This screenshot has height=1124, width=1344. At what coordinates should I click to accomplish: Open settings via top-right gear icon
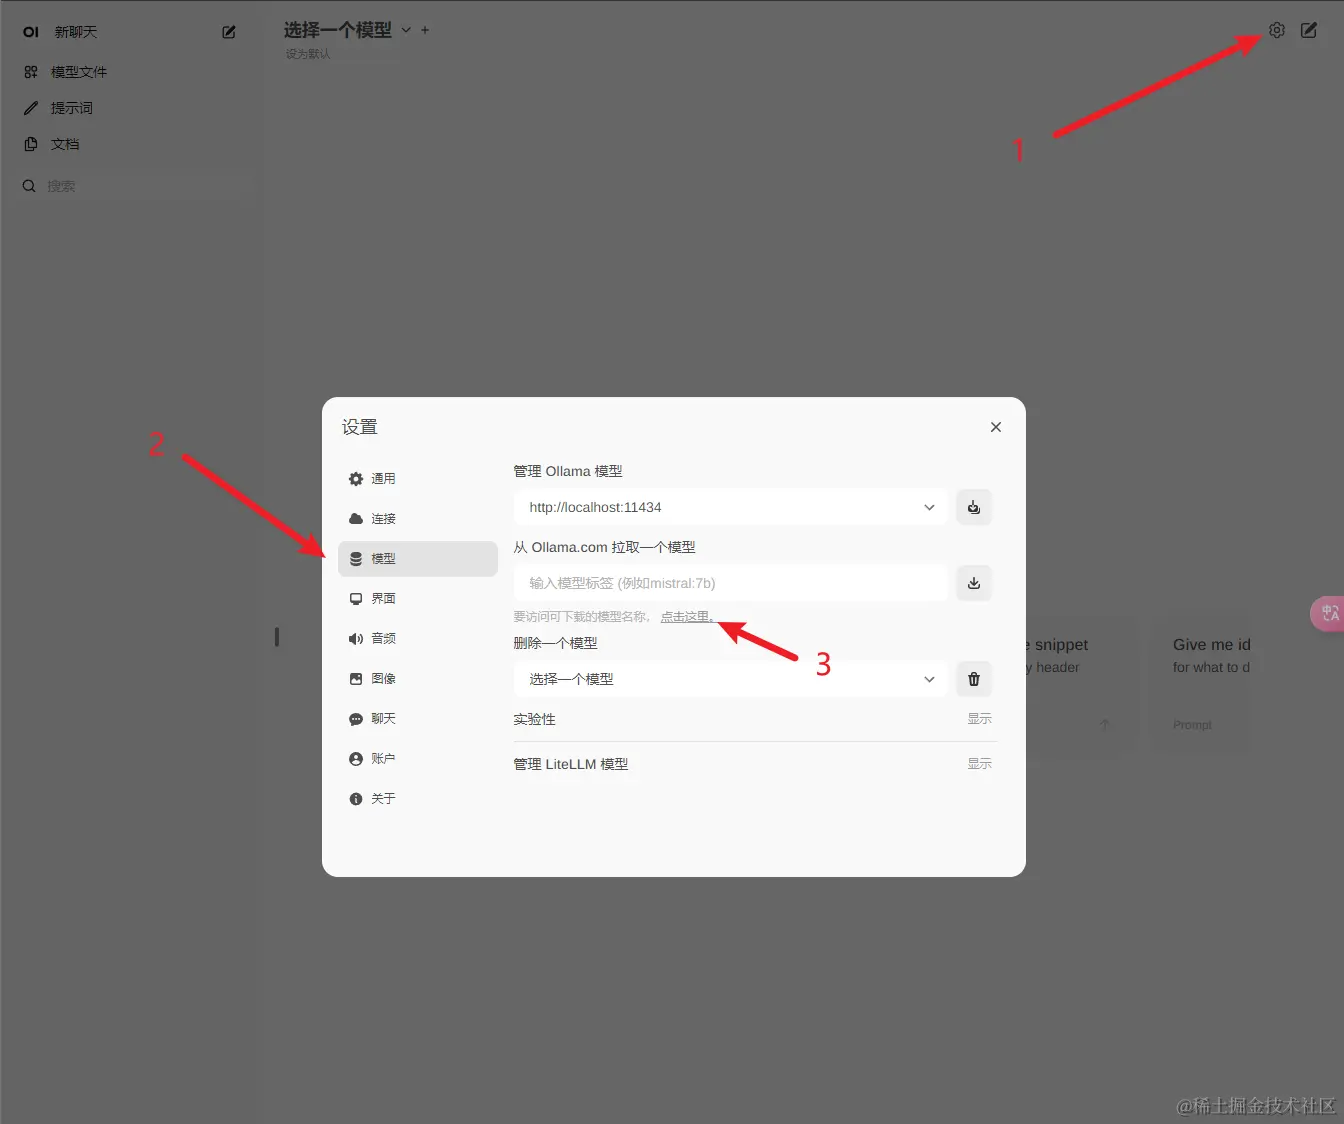1277,31
